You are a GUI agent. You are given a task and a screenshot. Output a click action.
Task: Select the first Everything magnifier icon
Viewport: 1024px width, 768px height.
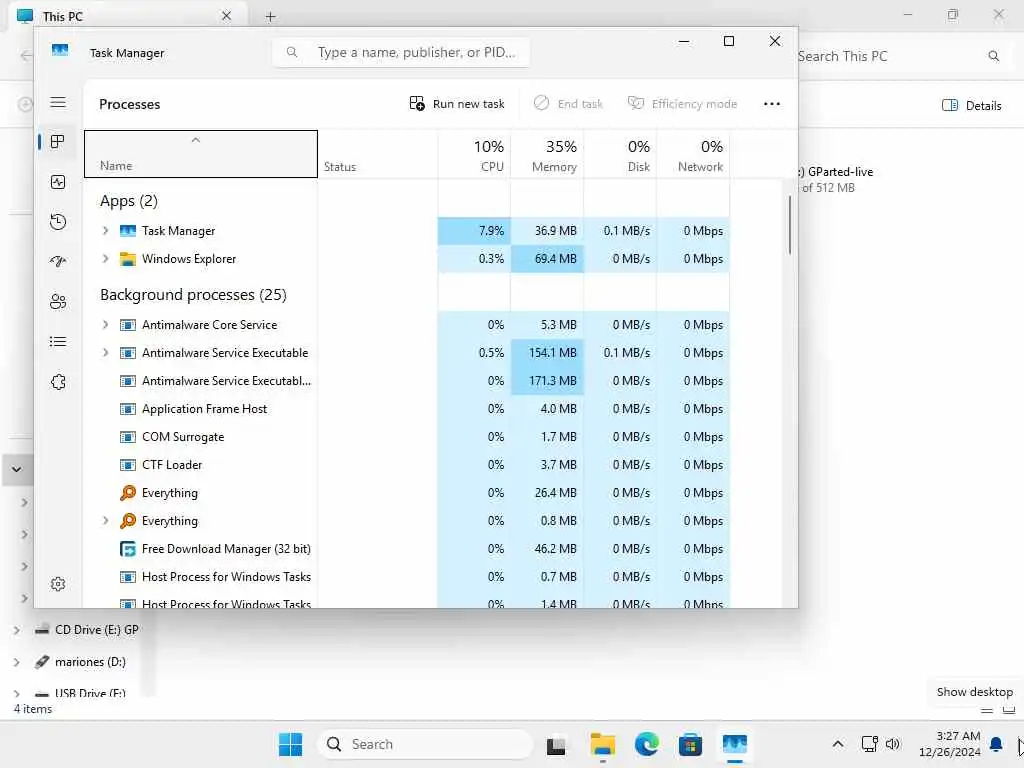point(128,492)
